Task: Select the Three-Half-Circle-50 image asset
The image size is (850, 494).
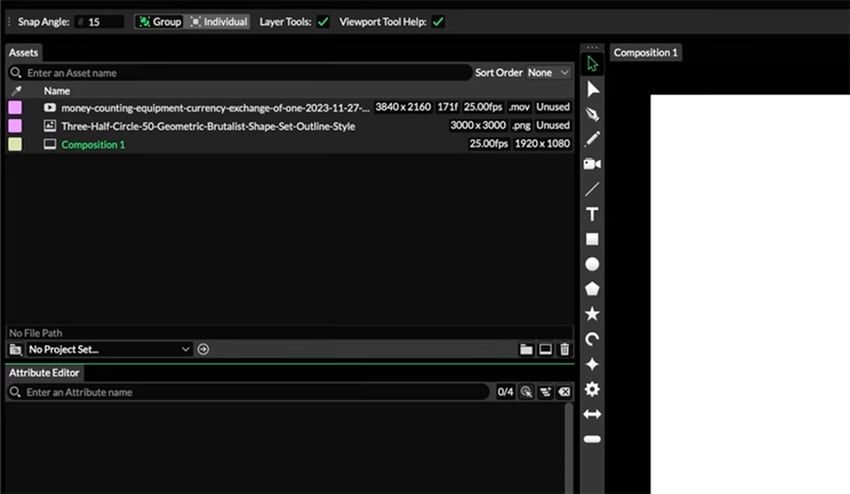Action: point(289,126)
